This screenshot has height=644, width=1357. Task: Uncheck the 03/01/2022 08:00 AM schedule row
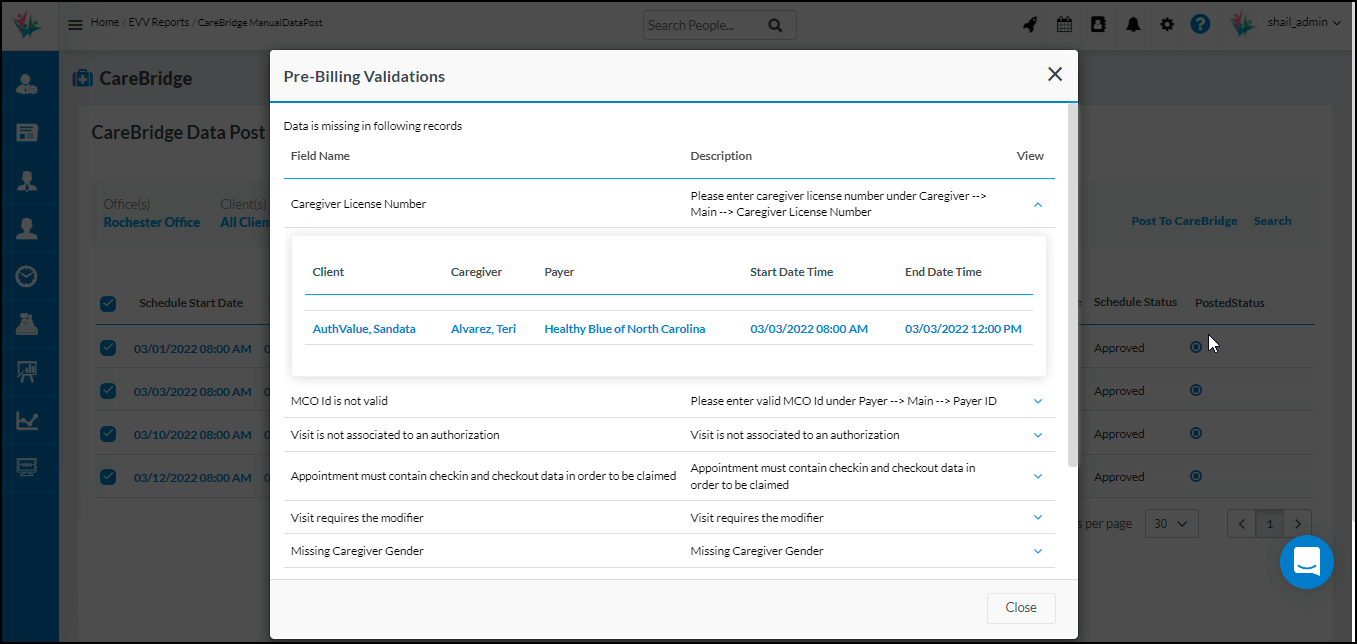107,347
